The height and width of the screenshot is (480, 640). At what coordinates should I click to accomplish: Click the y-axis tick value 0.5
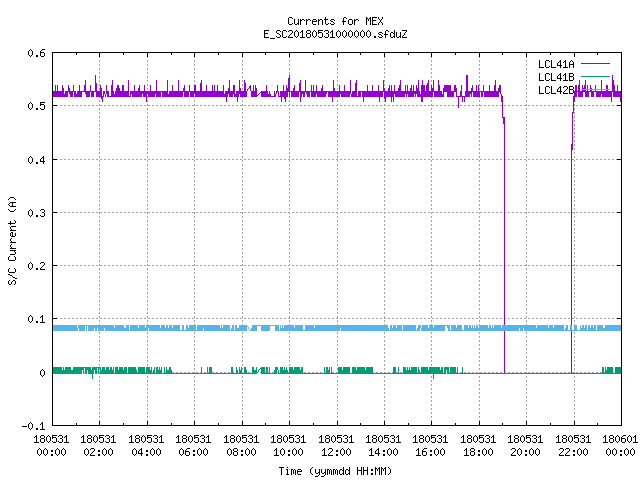click(36, 106)
